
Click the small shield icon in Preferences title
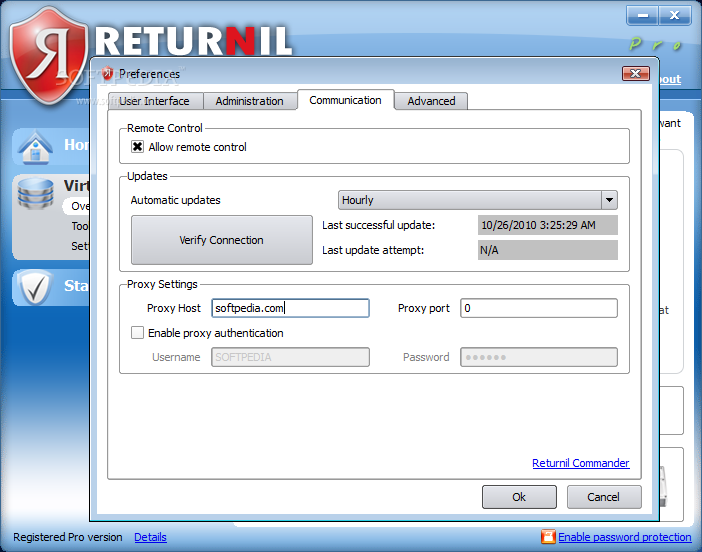coord(107,73)
